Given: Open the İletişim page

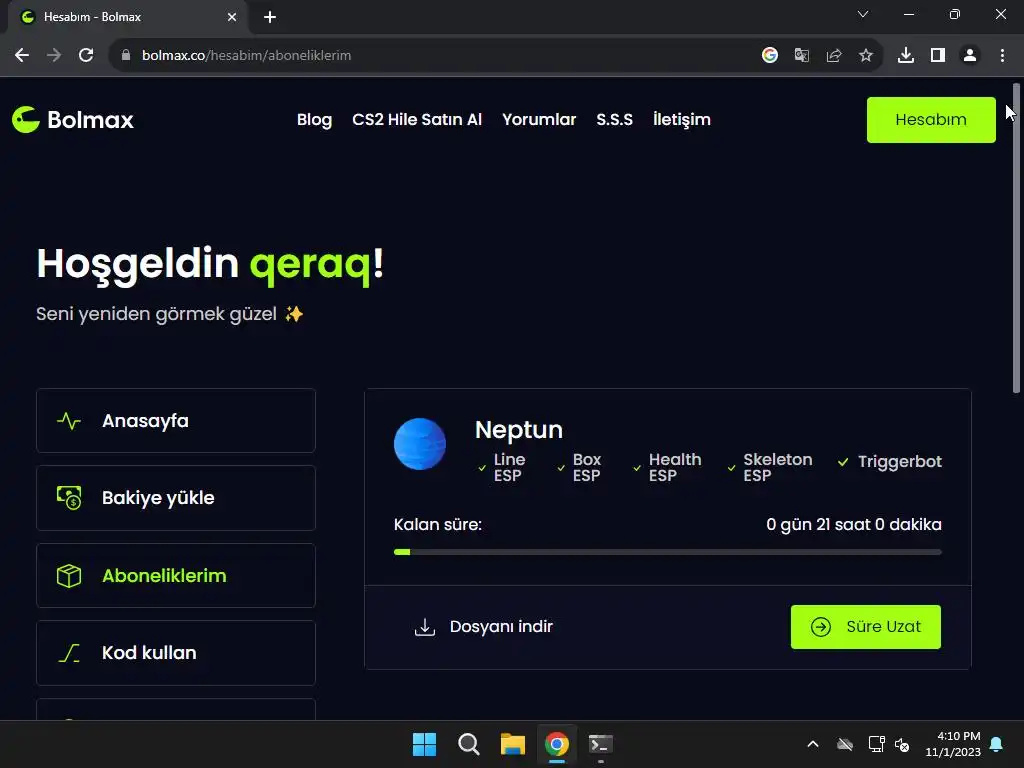Looking at the screenshot, I should click(682, 120).
